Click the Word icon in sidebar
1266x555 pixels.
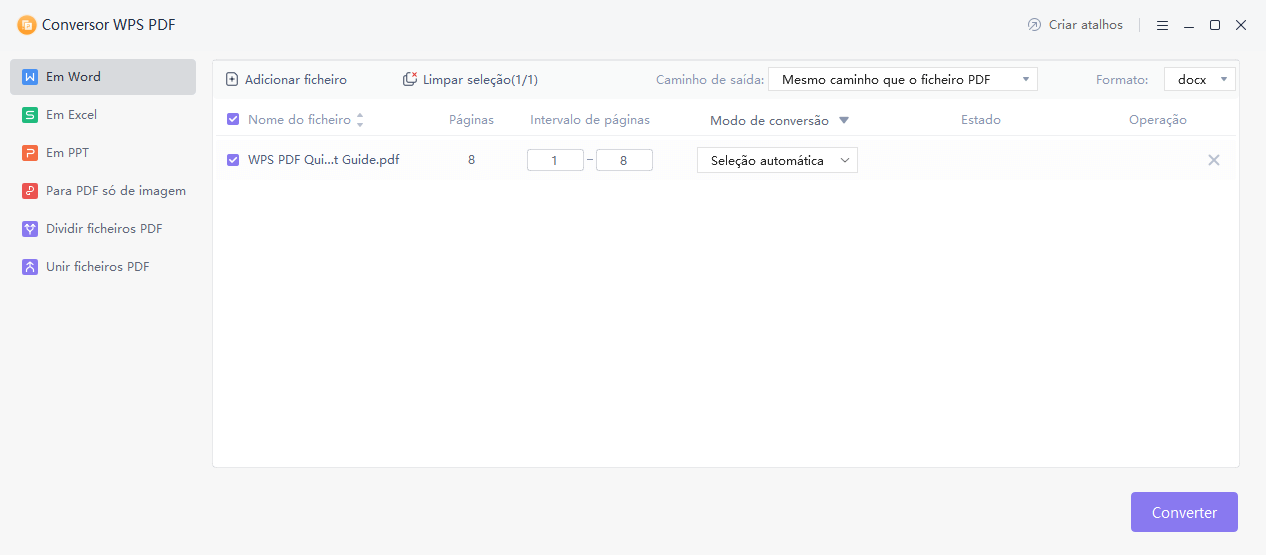(30, 77)
